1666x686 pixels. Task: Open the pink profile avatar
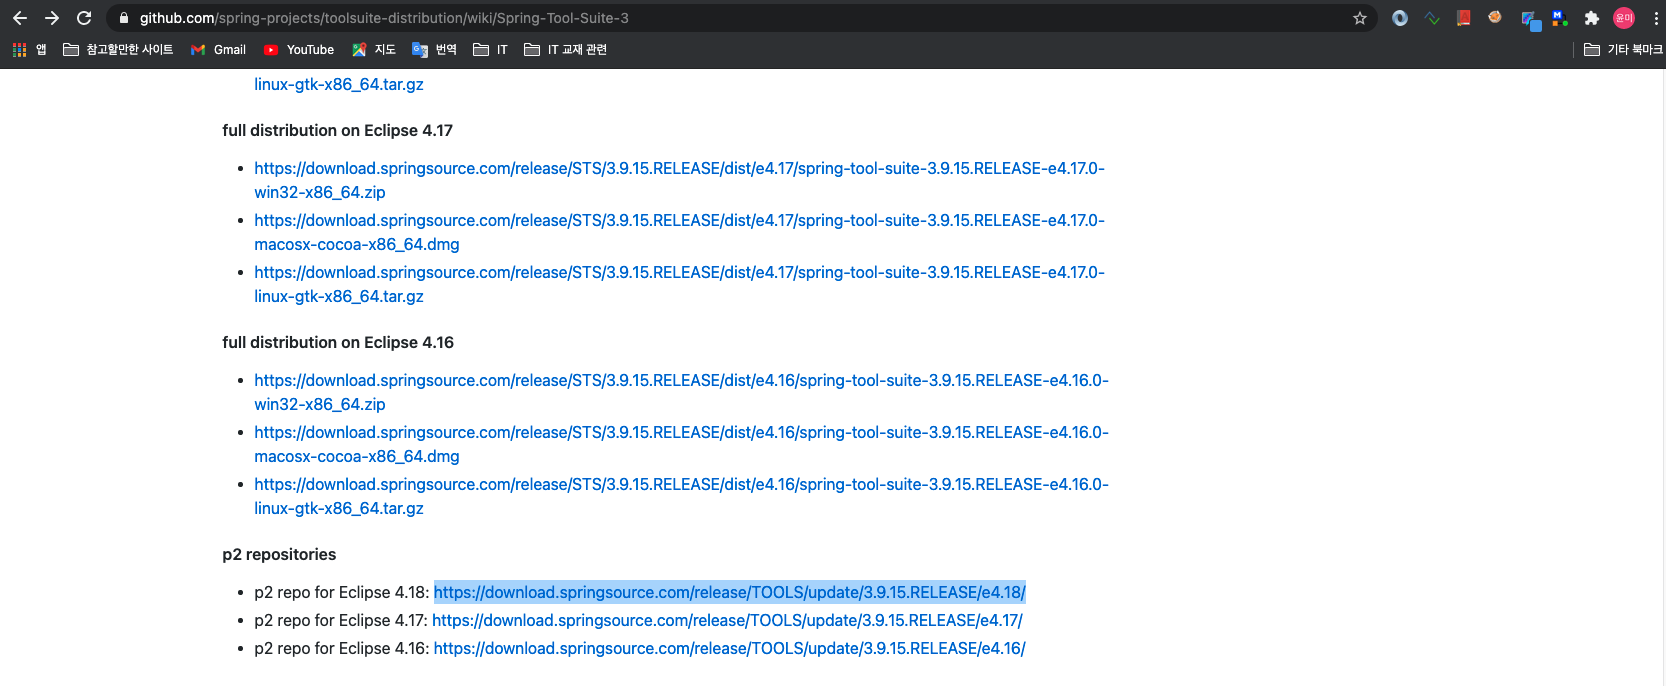tap(1624, 18)
